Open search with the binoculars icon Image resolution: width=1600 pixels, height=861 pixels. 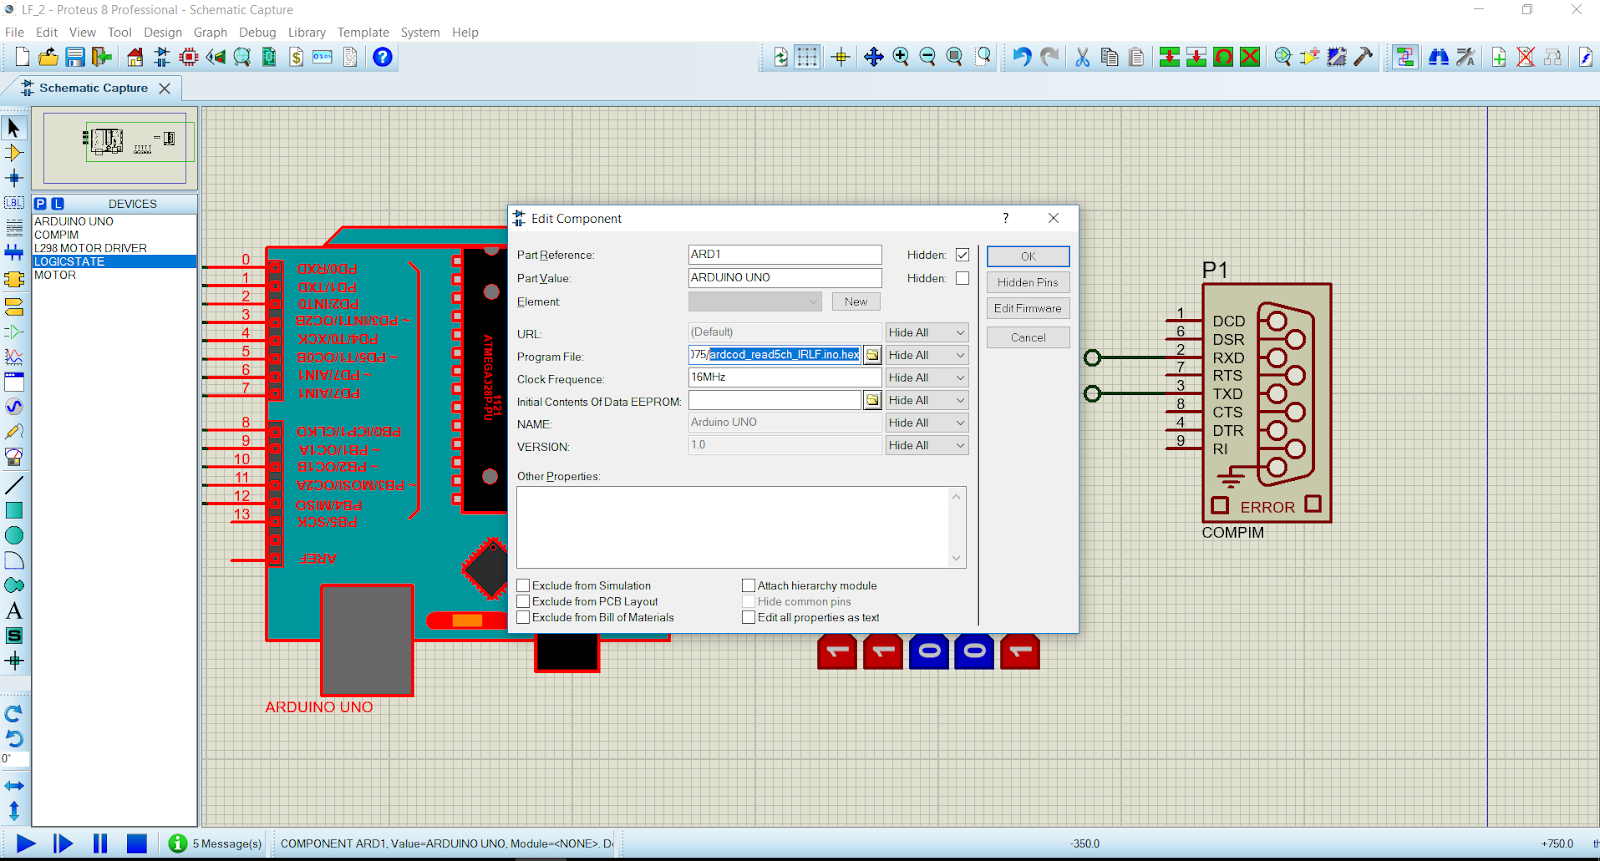click(1439, 57)
